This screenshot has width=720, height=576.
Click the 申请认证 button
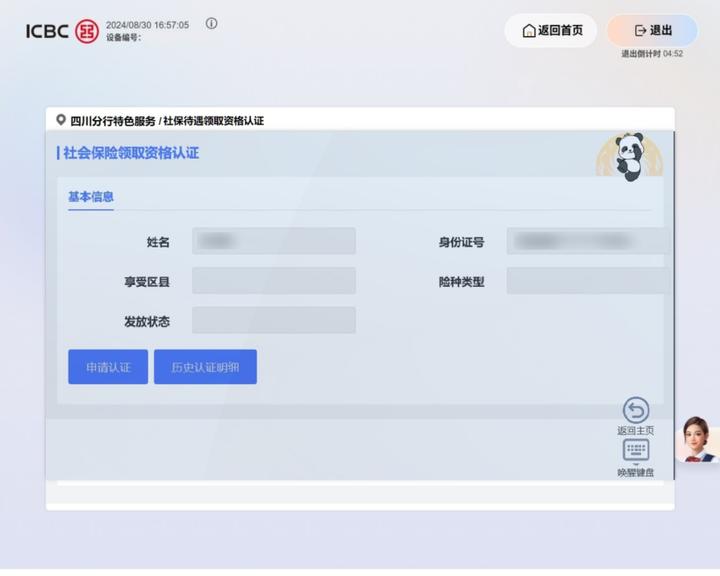point(108,367)
